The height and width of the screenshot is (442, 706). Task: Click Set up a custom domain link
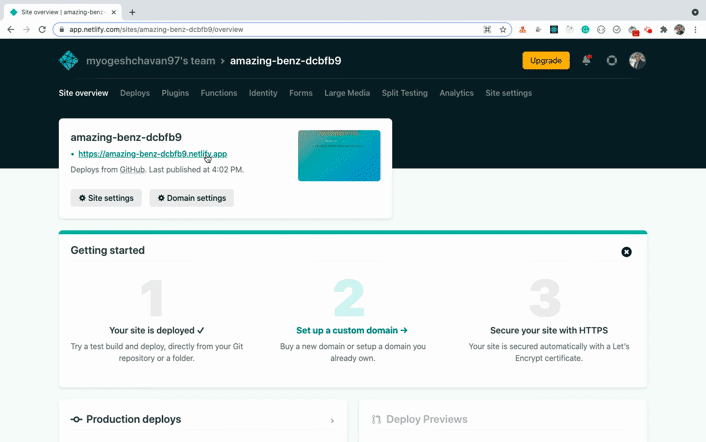pos(352,330)
